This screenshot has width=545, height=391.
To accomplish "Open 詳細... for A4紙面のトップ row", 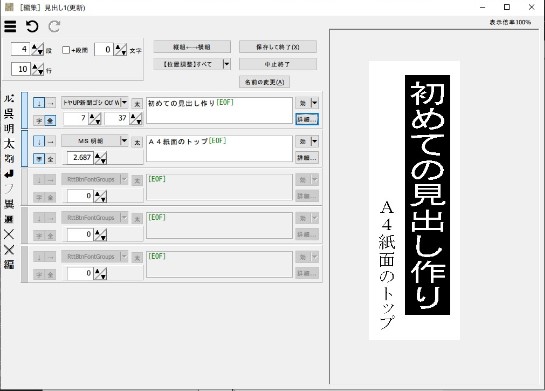I will click(x=307, y=158).
